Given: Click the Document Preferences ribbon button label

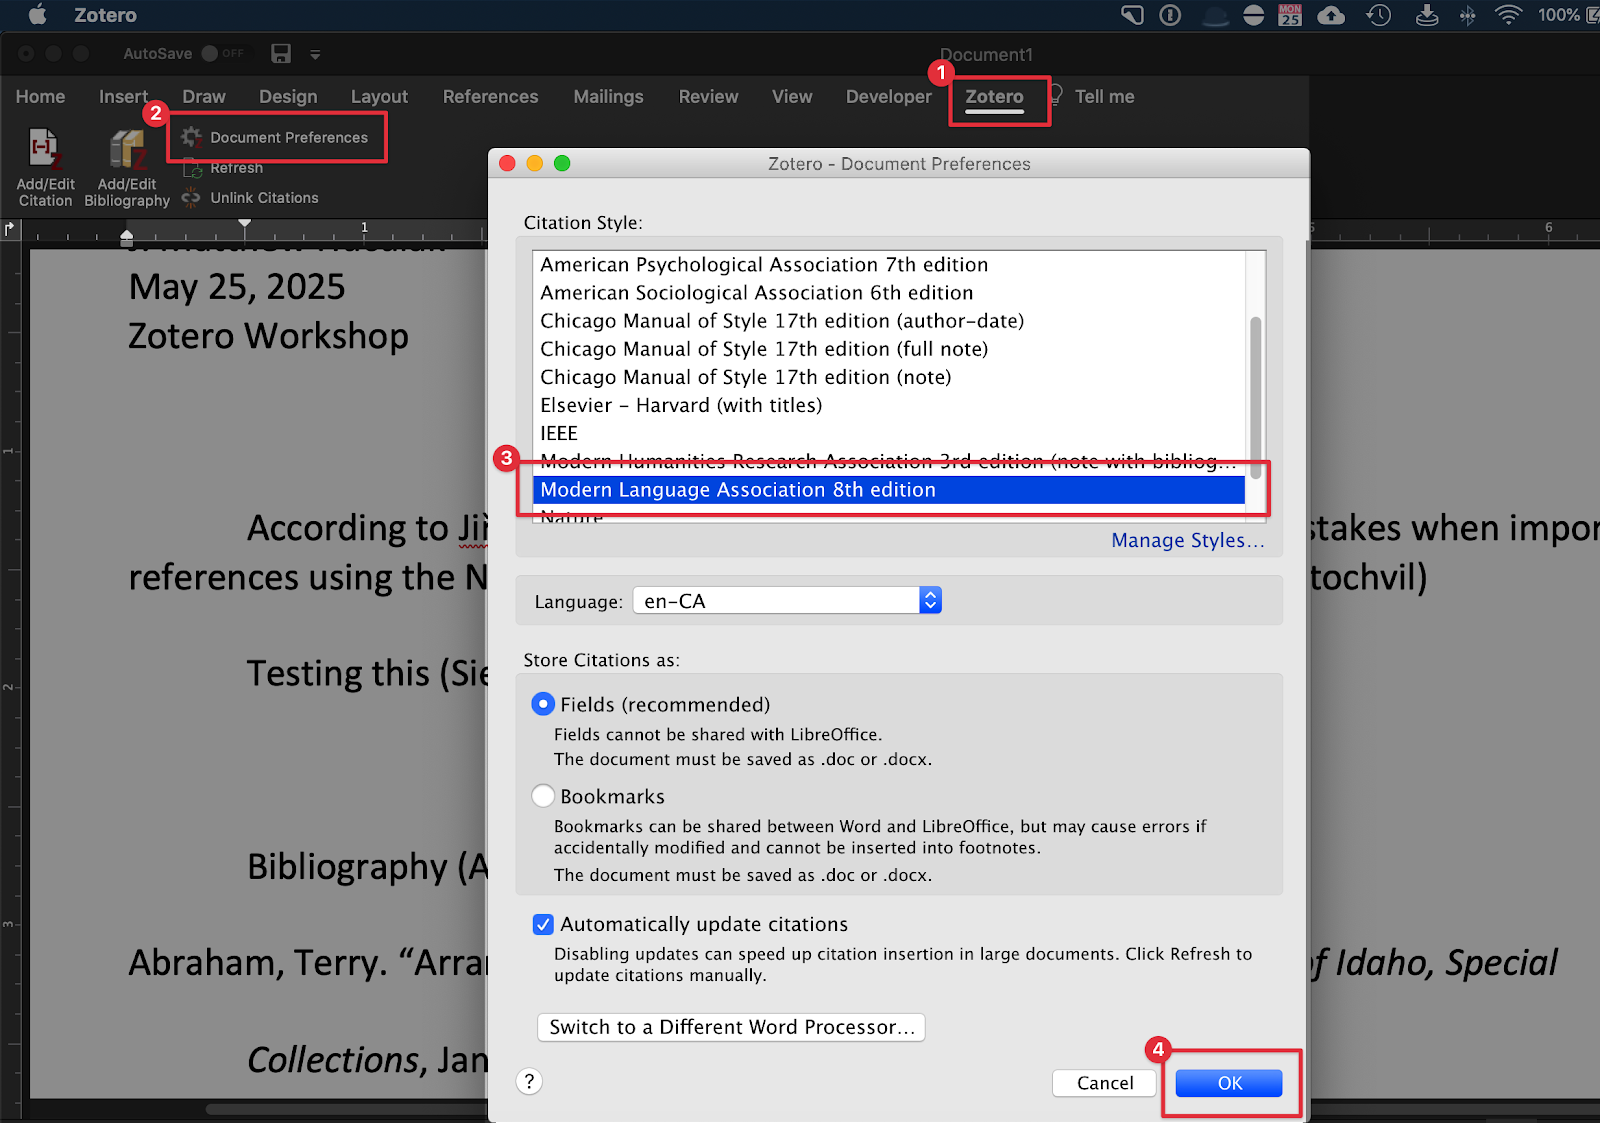Looking at the screenshot, I should (289, 137).
